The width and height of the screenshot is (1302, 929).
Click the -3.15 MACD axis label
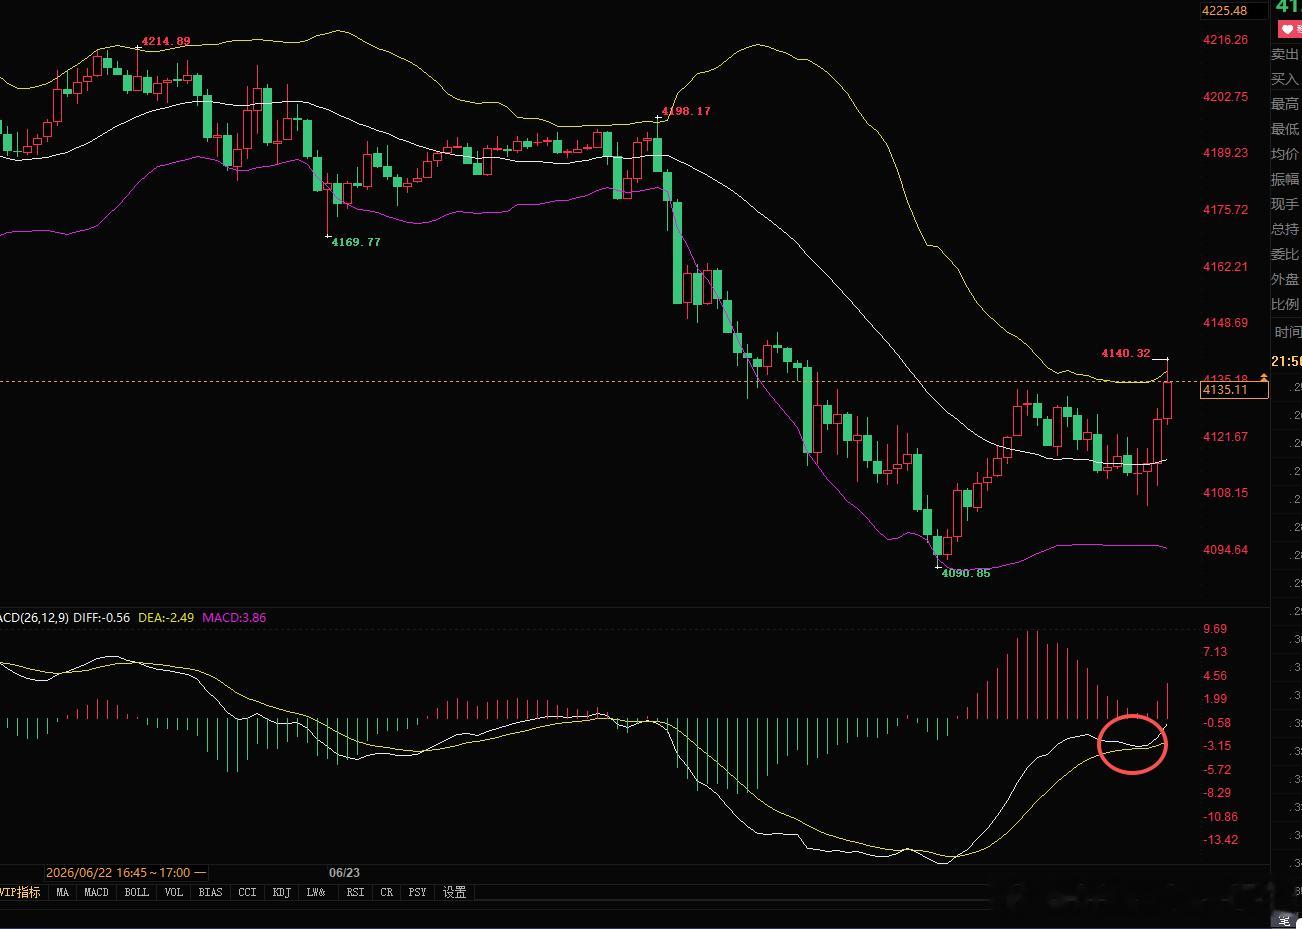pos(1217,746)
